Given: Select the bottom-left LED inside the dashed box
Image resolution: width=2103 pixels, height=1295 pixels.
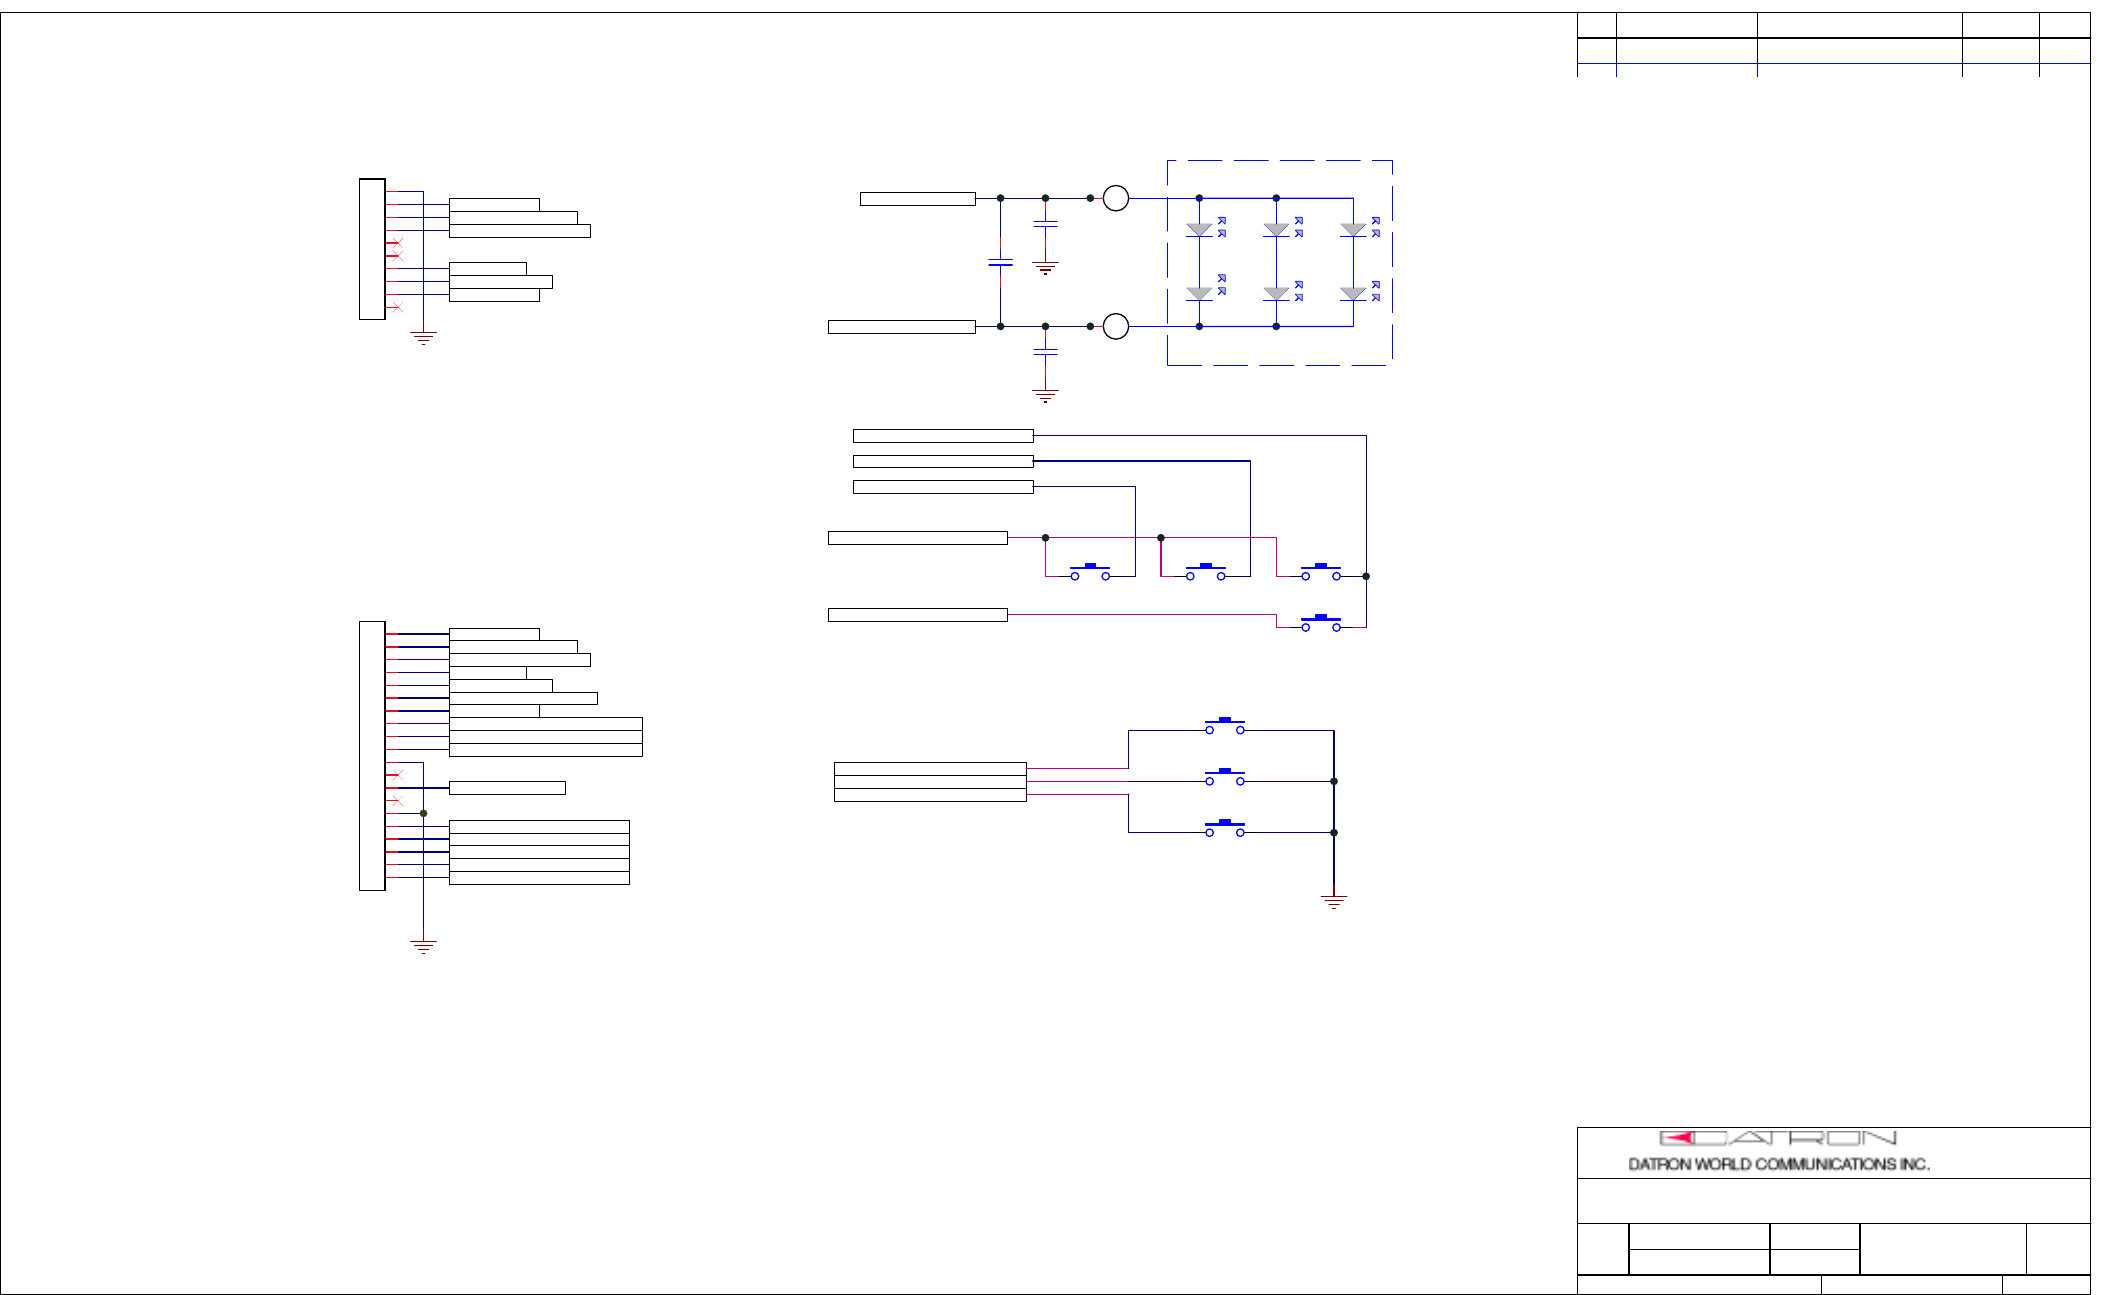Looking at the screenshot, I should coord(1199,294).
